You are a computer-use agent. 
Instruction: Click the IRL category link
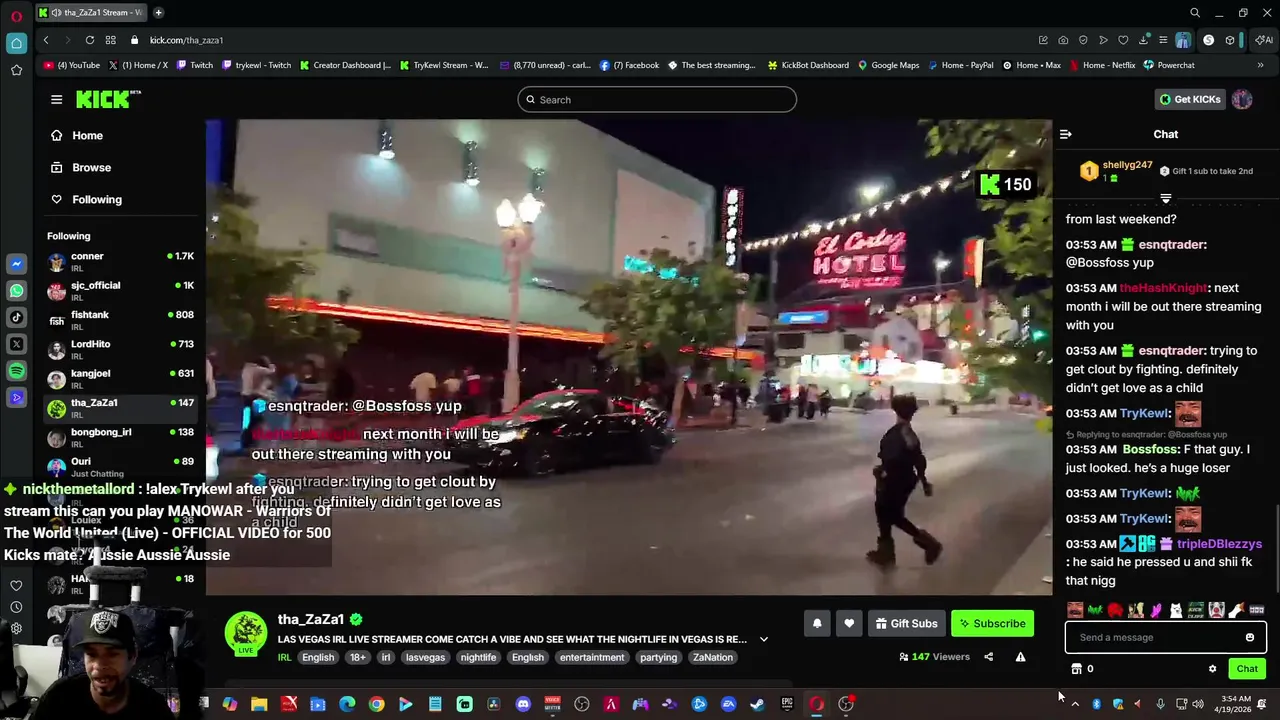pos(284,657)
